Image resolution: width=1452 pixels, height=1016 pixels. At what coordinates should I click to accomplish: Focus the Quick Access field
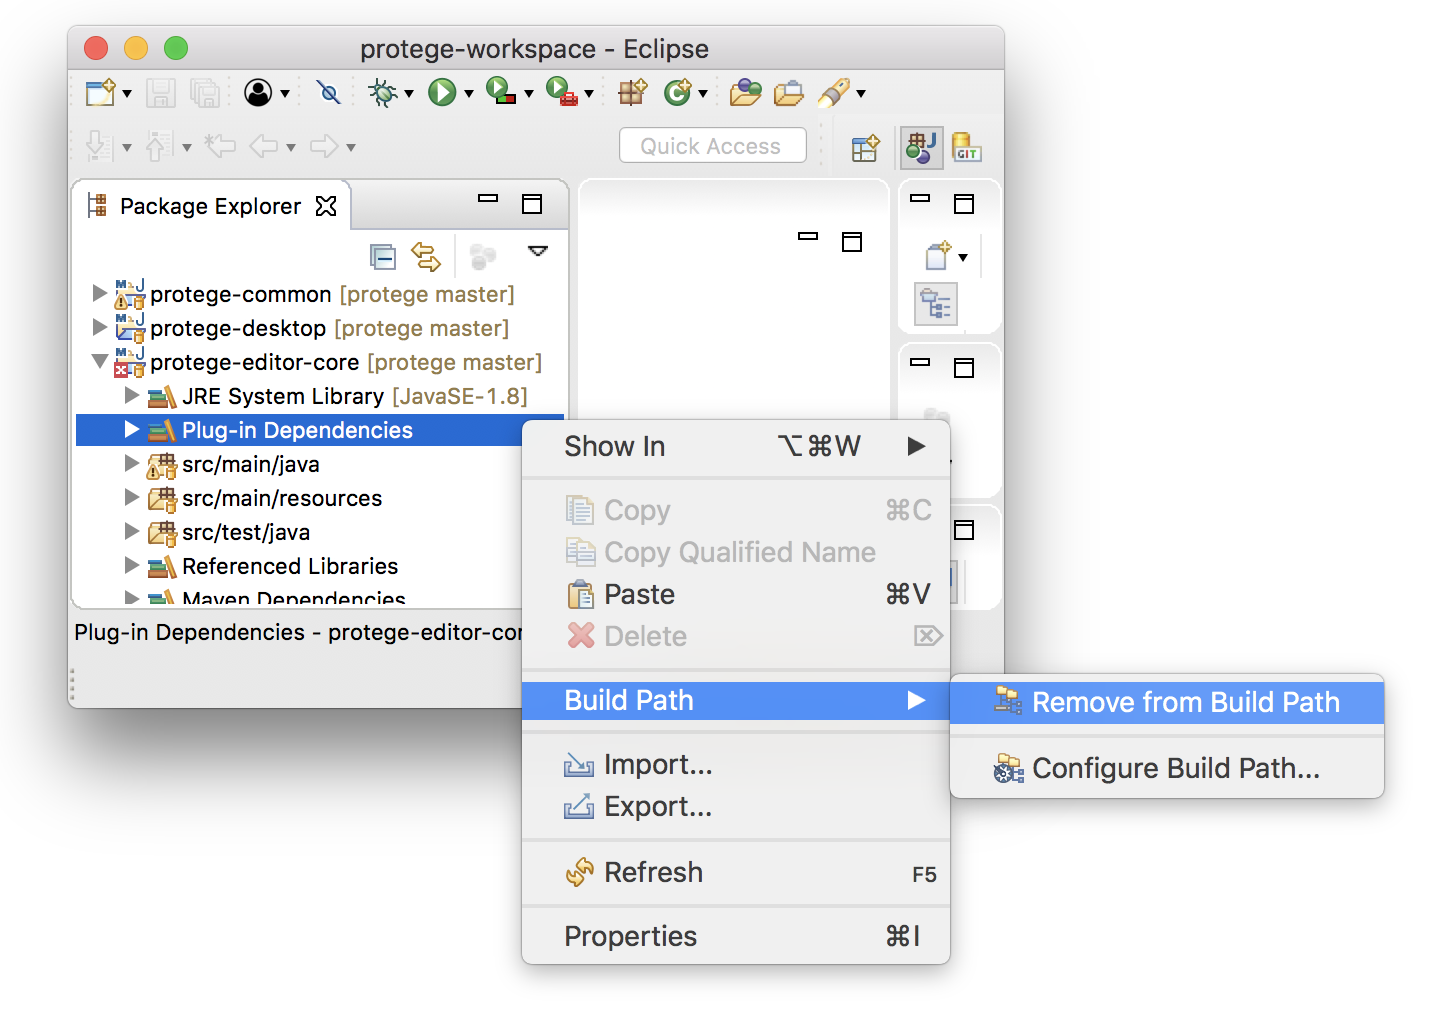tap(713, 146)
